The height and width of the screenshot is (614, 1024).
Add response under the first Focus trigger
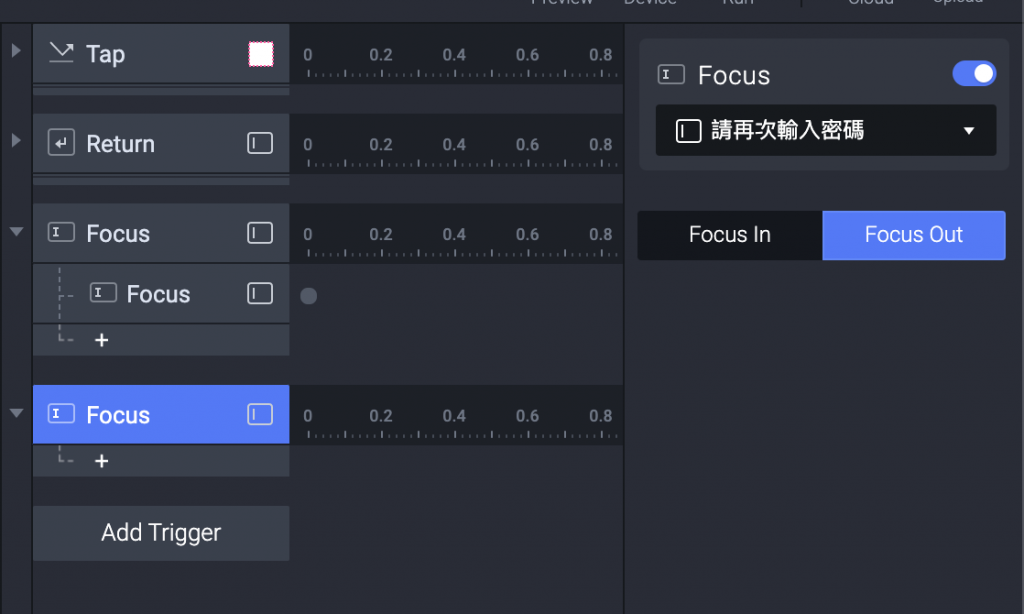coord(101,340)
